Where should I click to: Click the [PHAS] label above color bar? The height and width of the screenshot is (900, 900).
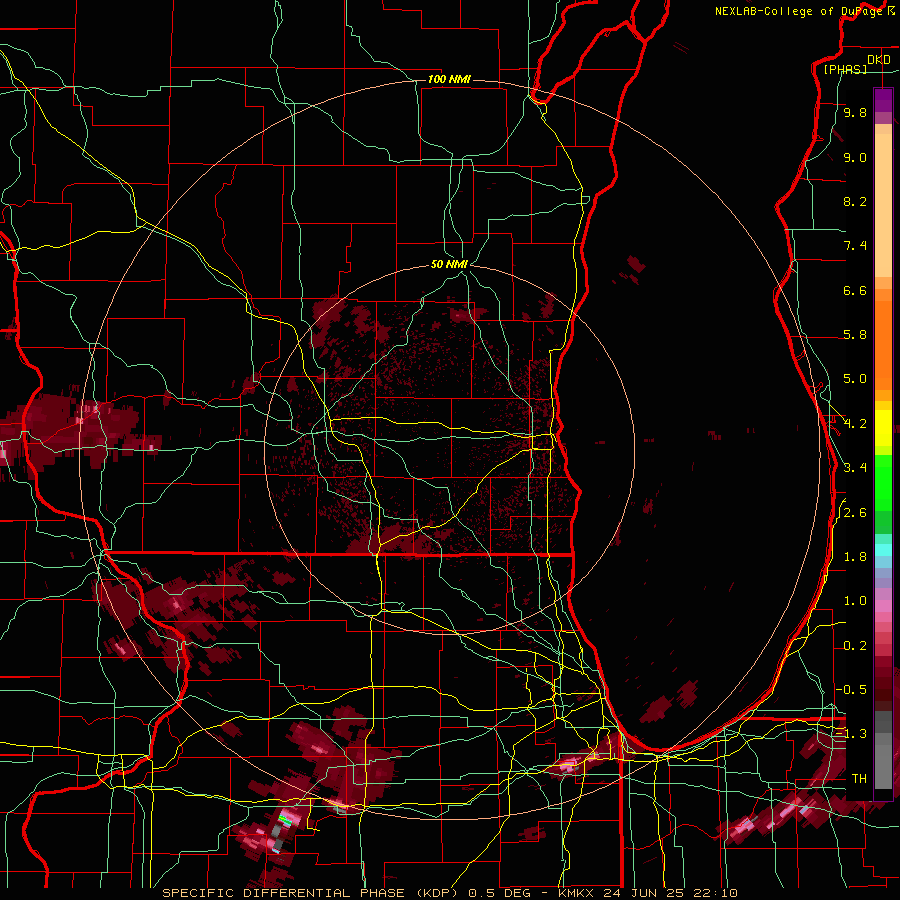click(x=845, y=70)
